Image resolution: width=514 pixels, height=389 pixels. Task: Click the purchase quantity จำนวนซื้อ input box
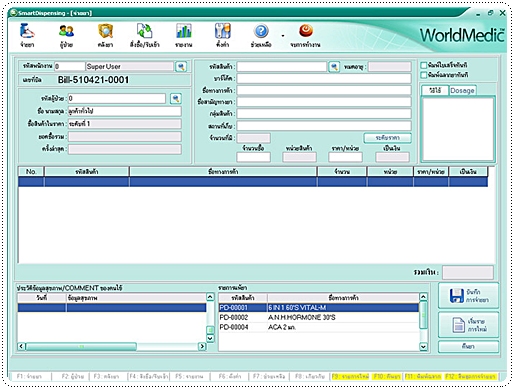pos(254,157)
